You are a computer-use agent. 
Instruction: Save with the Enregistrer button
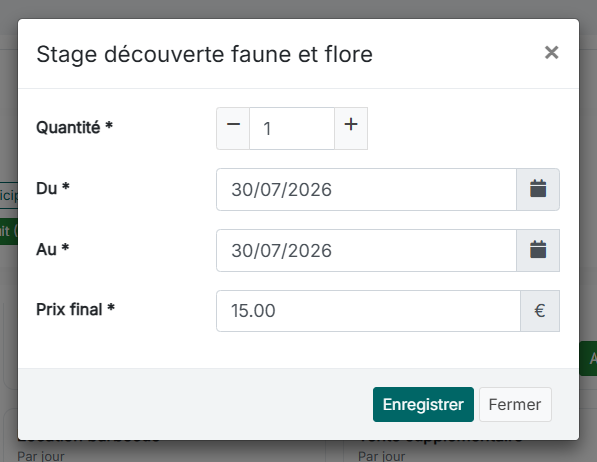[x=423, y=404]
